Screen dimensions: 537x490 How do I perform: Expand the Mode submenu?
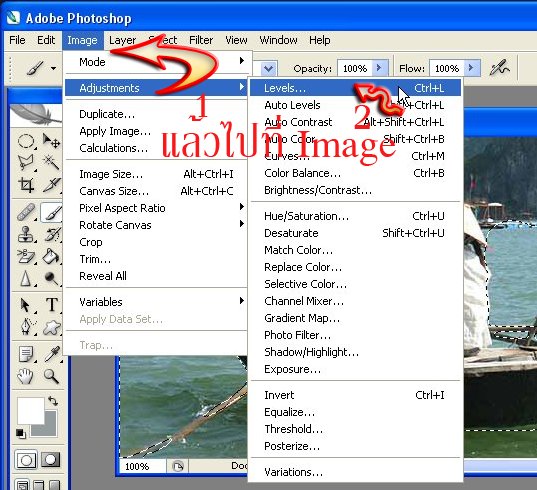coord(156,62)
